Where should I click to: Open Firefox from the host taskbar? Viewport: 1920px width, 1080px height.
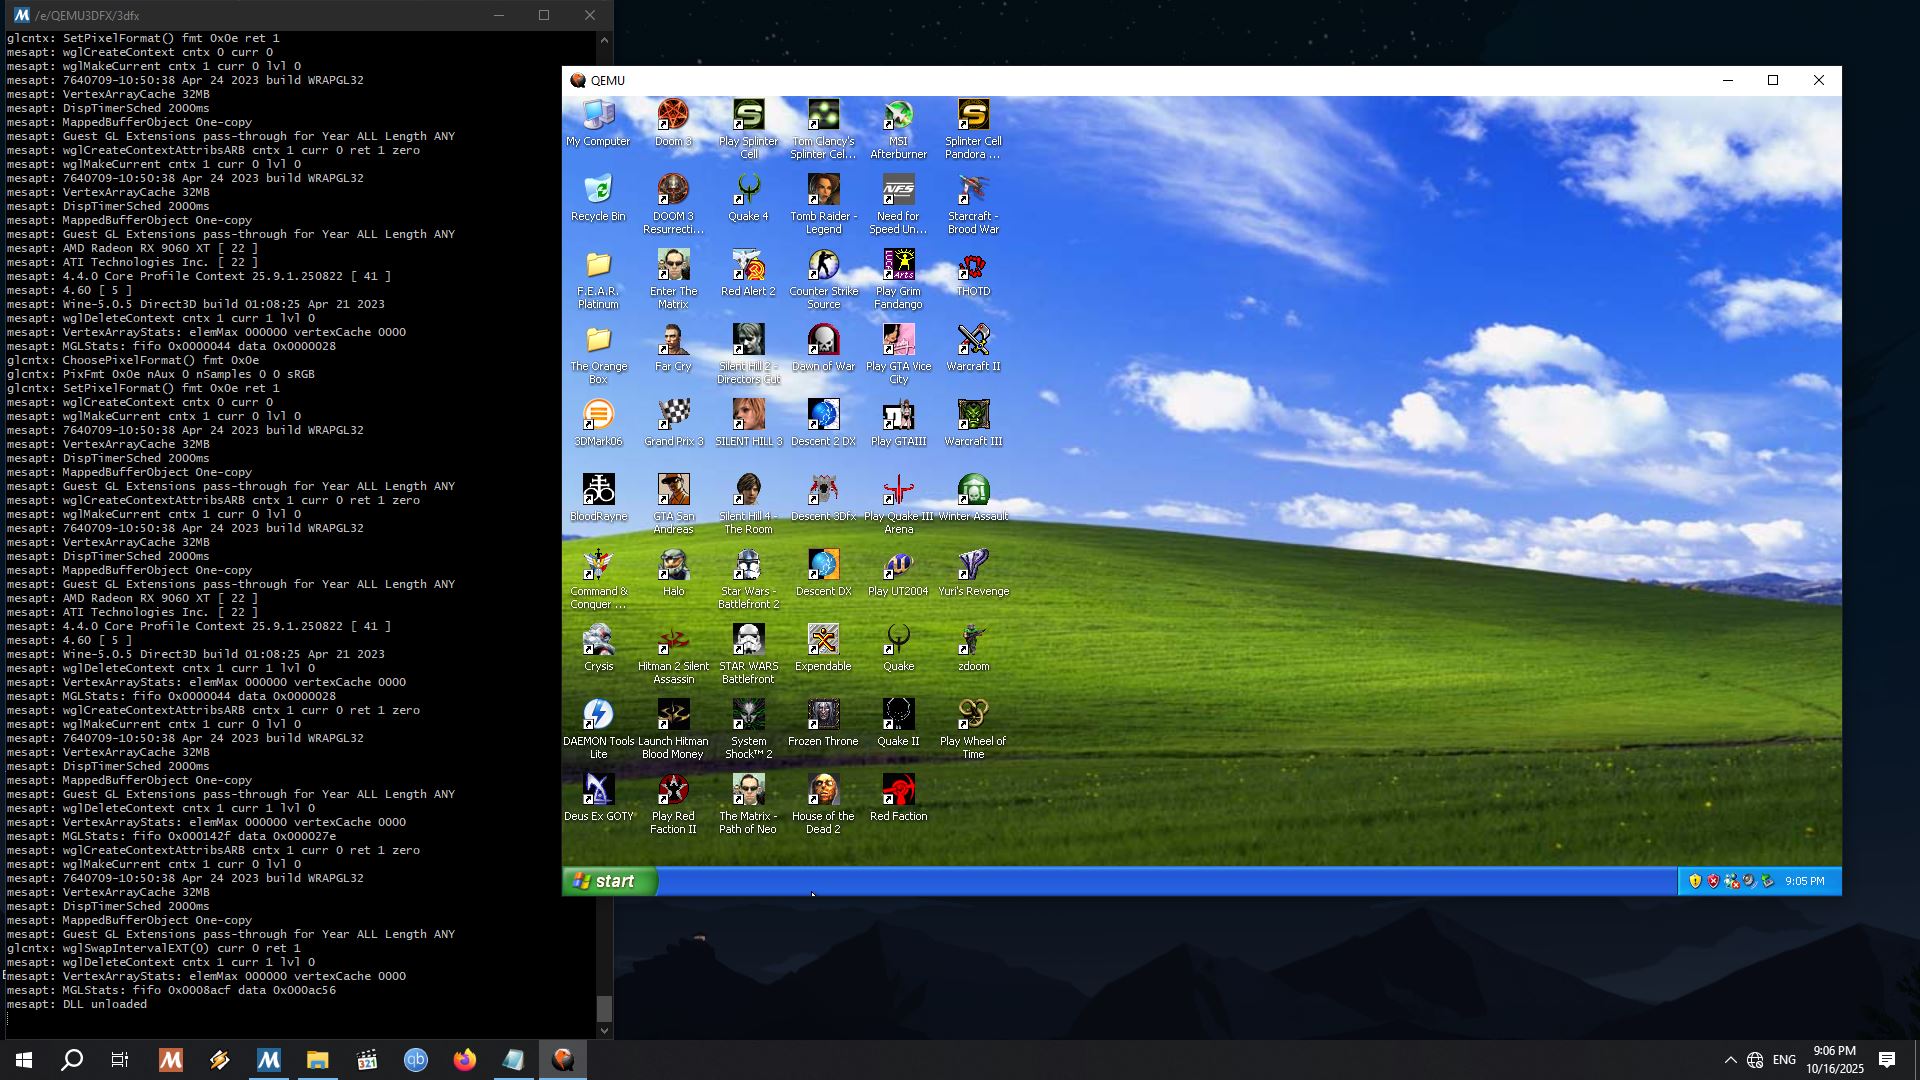(x=465, y=1060)
